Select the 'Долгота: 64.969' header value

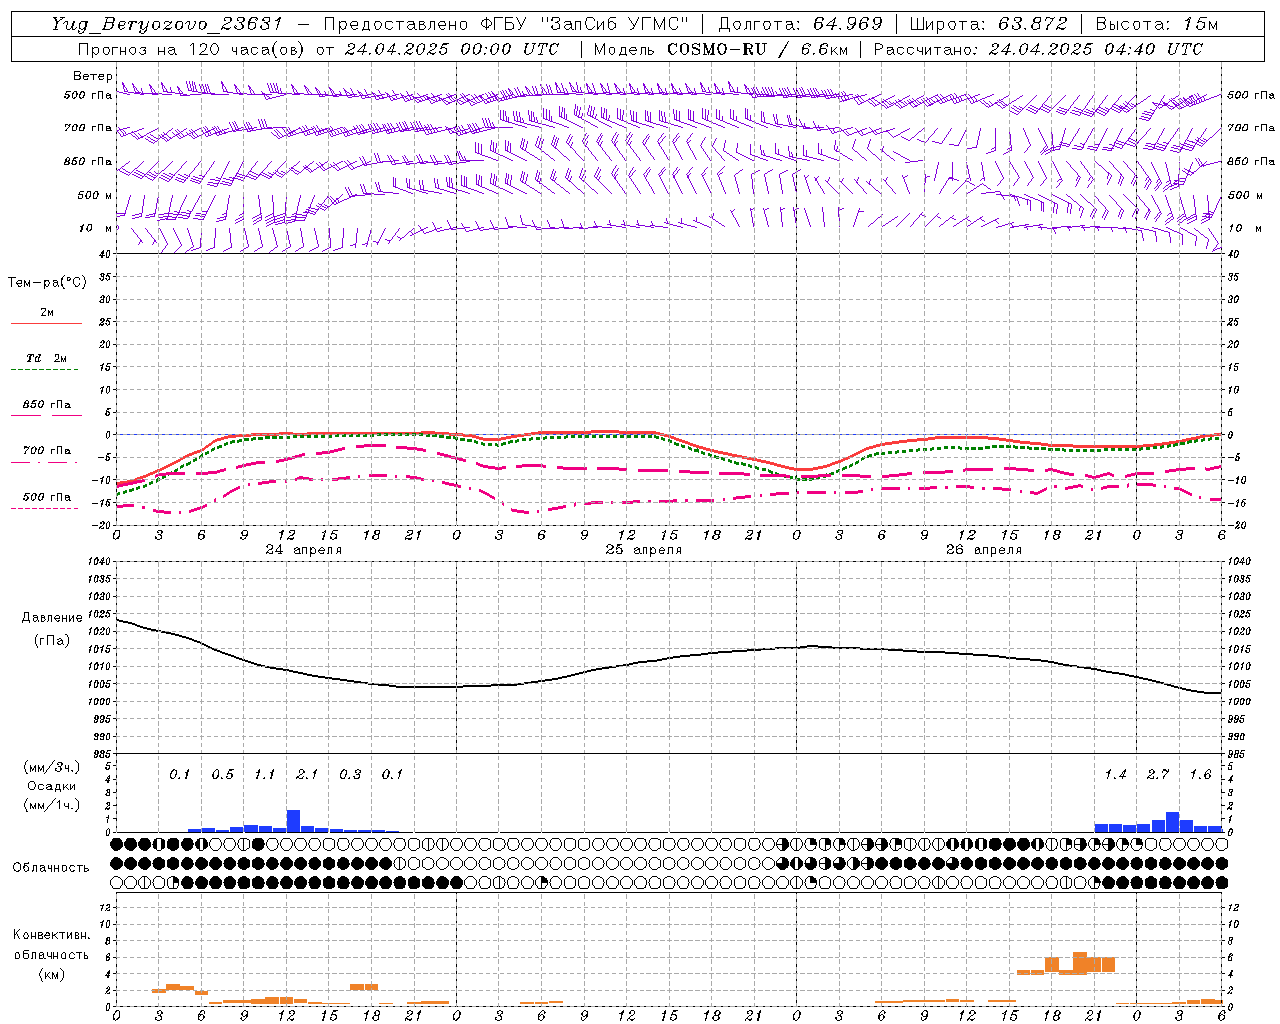pyautogui.click(x=800, y=24)
